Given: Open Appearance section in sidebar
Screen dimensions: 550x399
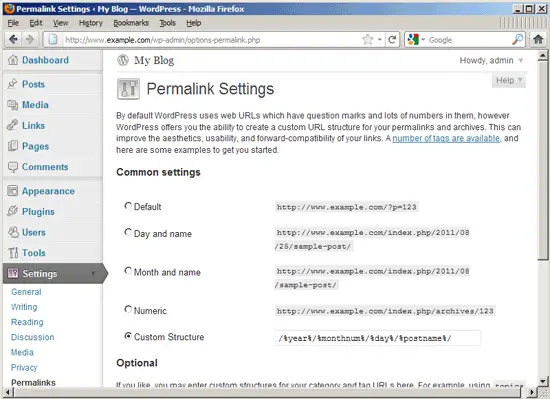Looking at the screenshot, I should point(48,191).
